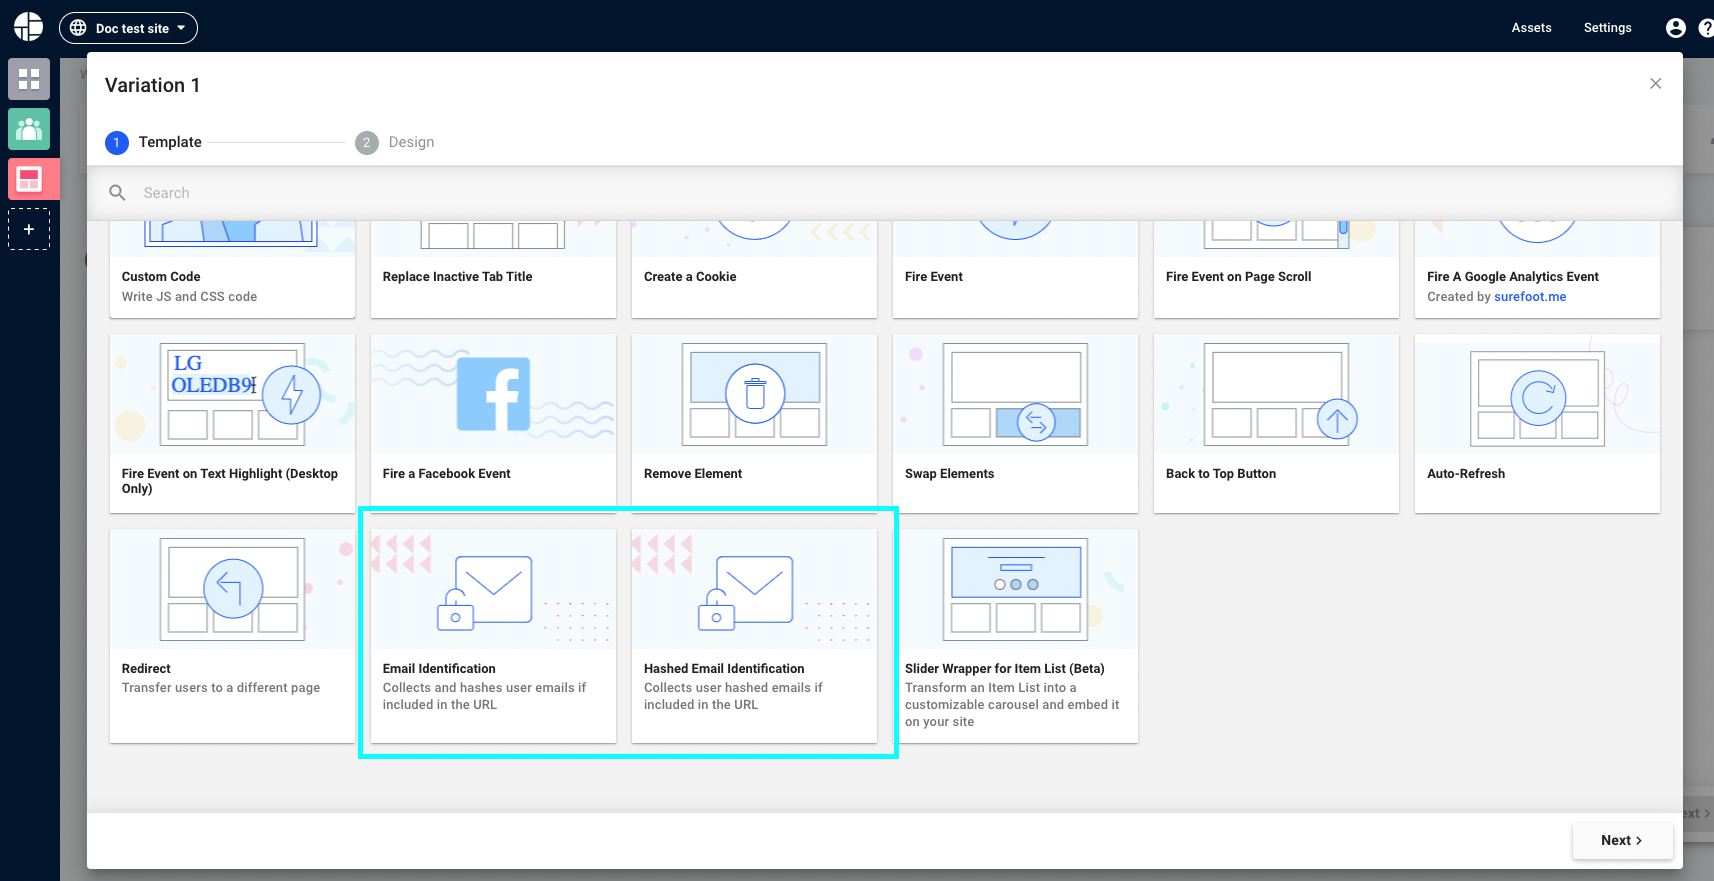Choose the Fire A Google Analytics Event template
The width and height of the screenshot is (1714, 881).
pyautogui.click(x=1537, y=269)
